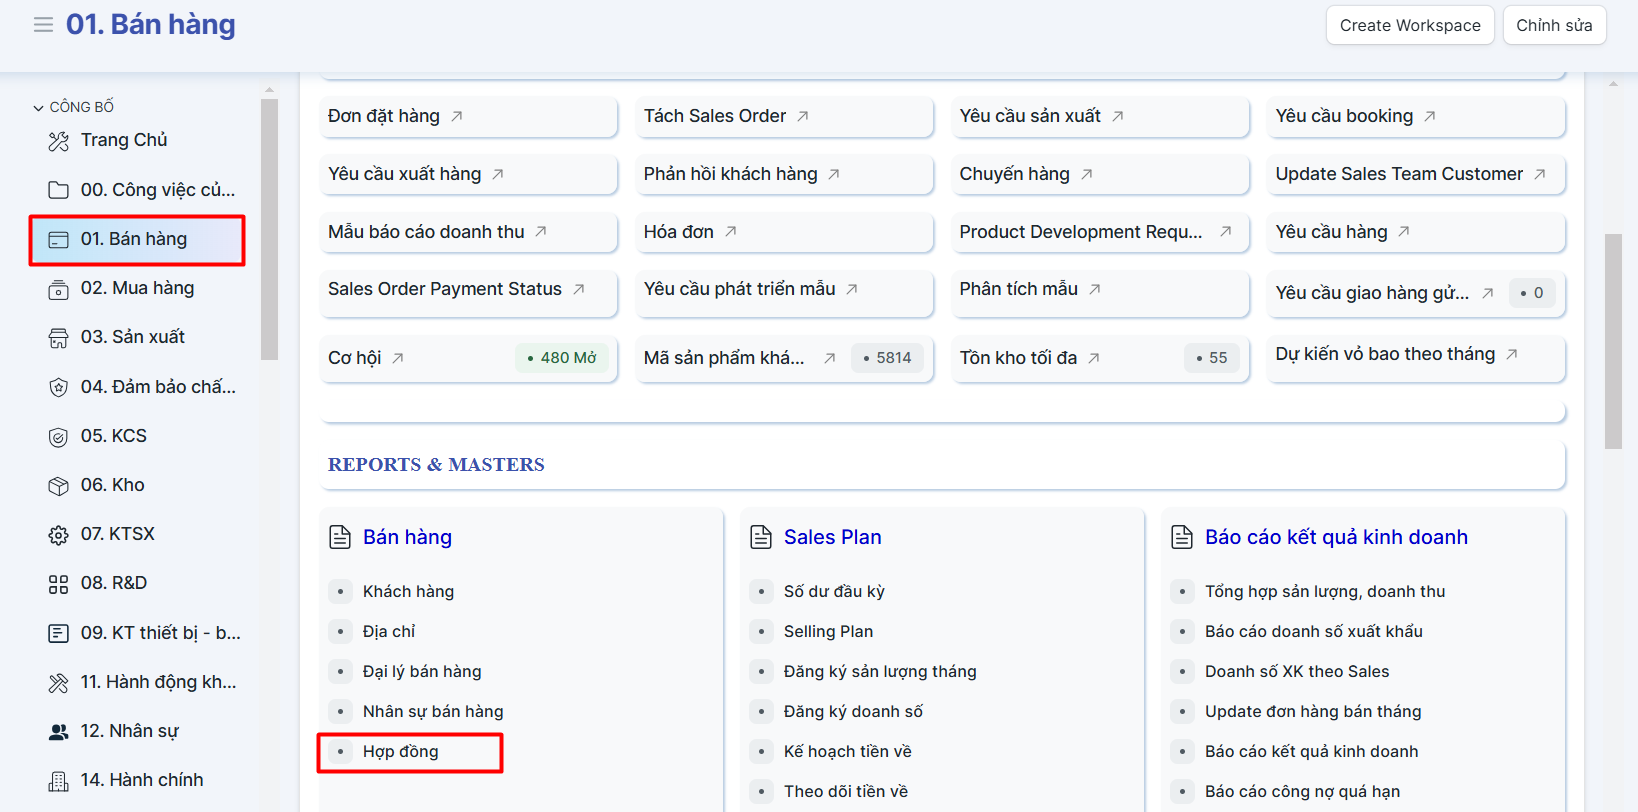Open the Hợp đồng report link

(400, 752)
